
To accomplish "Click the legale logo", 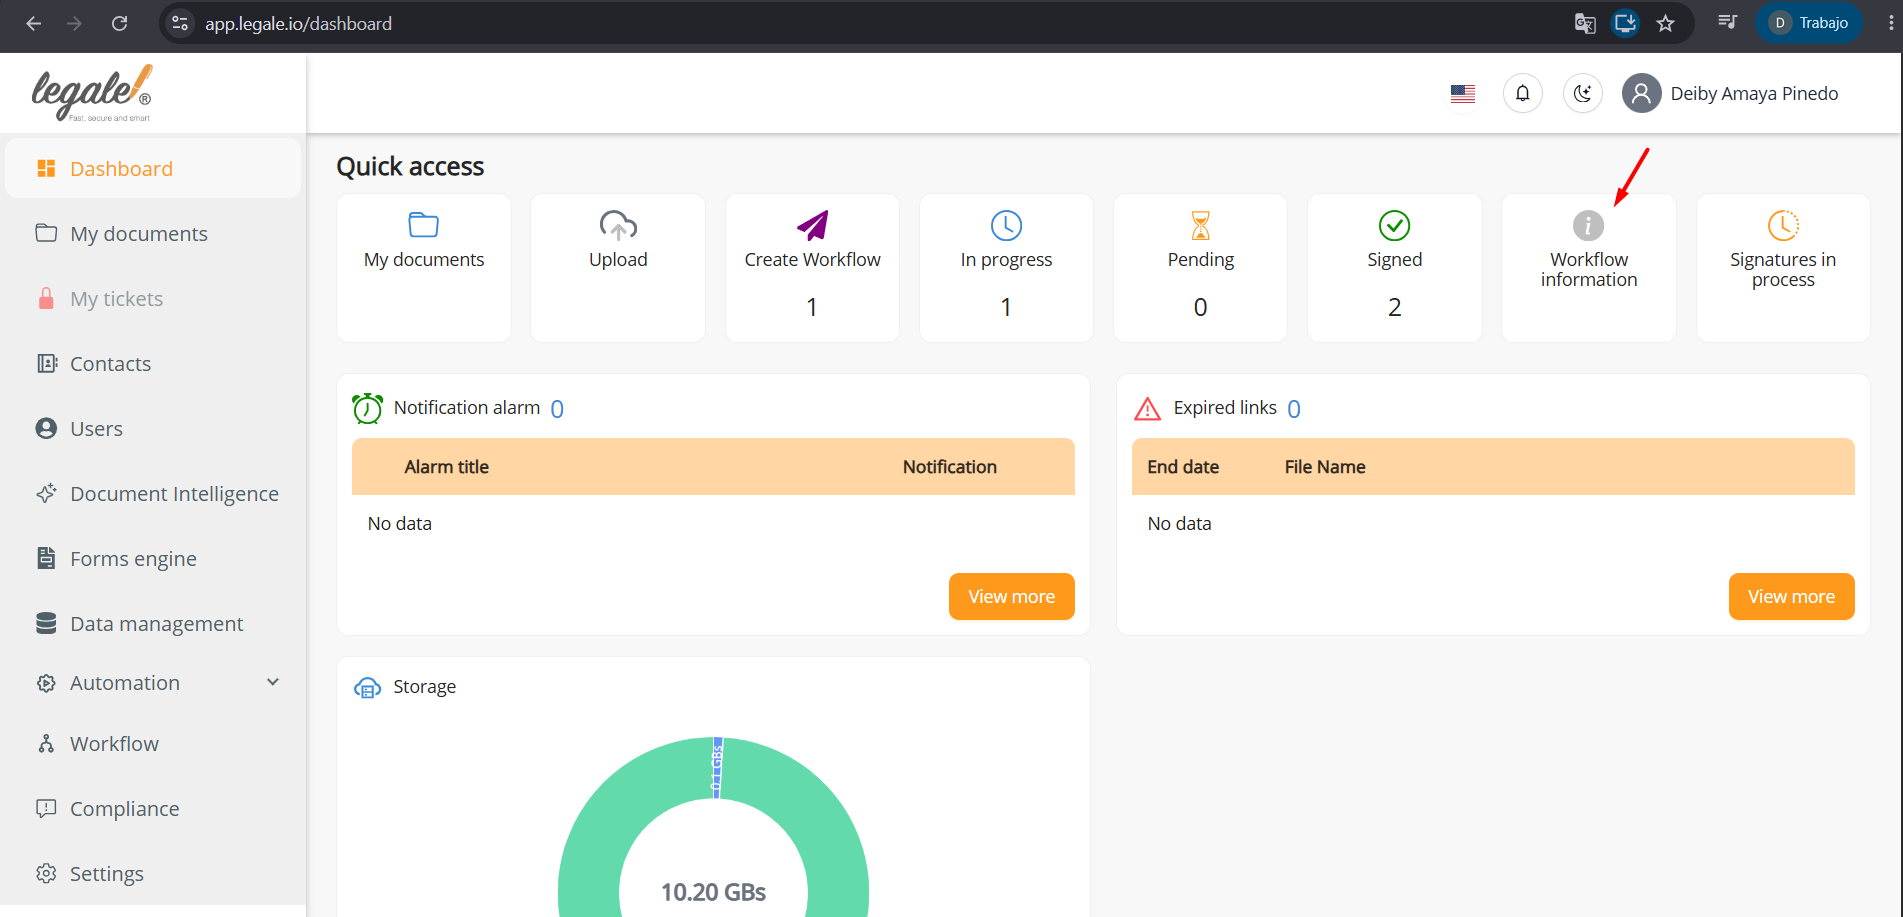I will pos(92,93).
